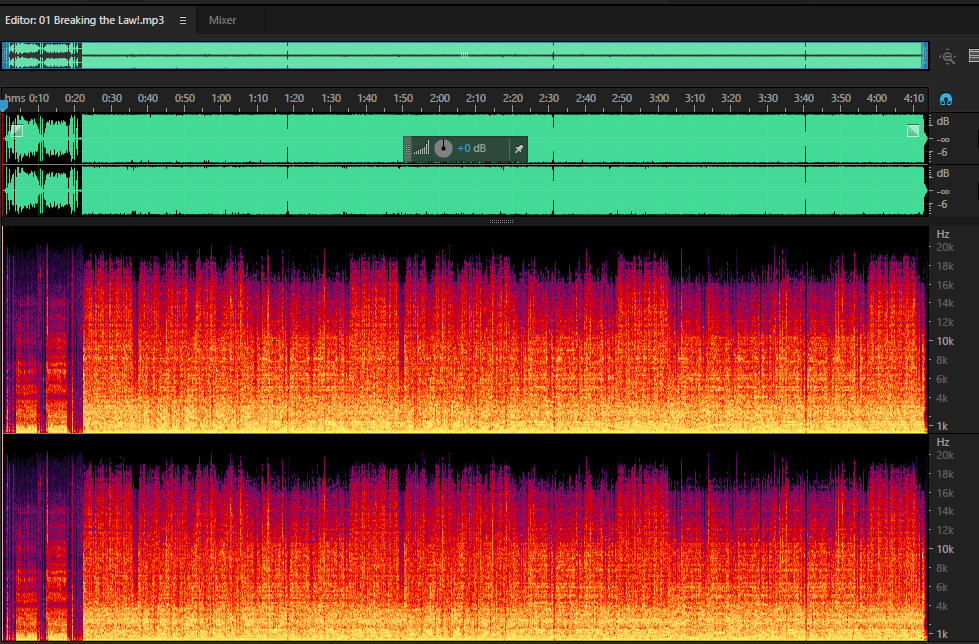Click 10k on the lower spectrogram frequency scale

point(945,549)
